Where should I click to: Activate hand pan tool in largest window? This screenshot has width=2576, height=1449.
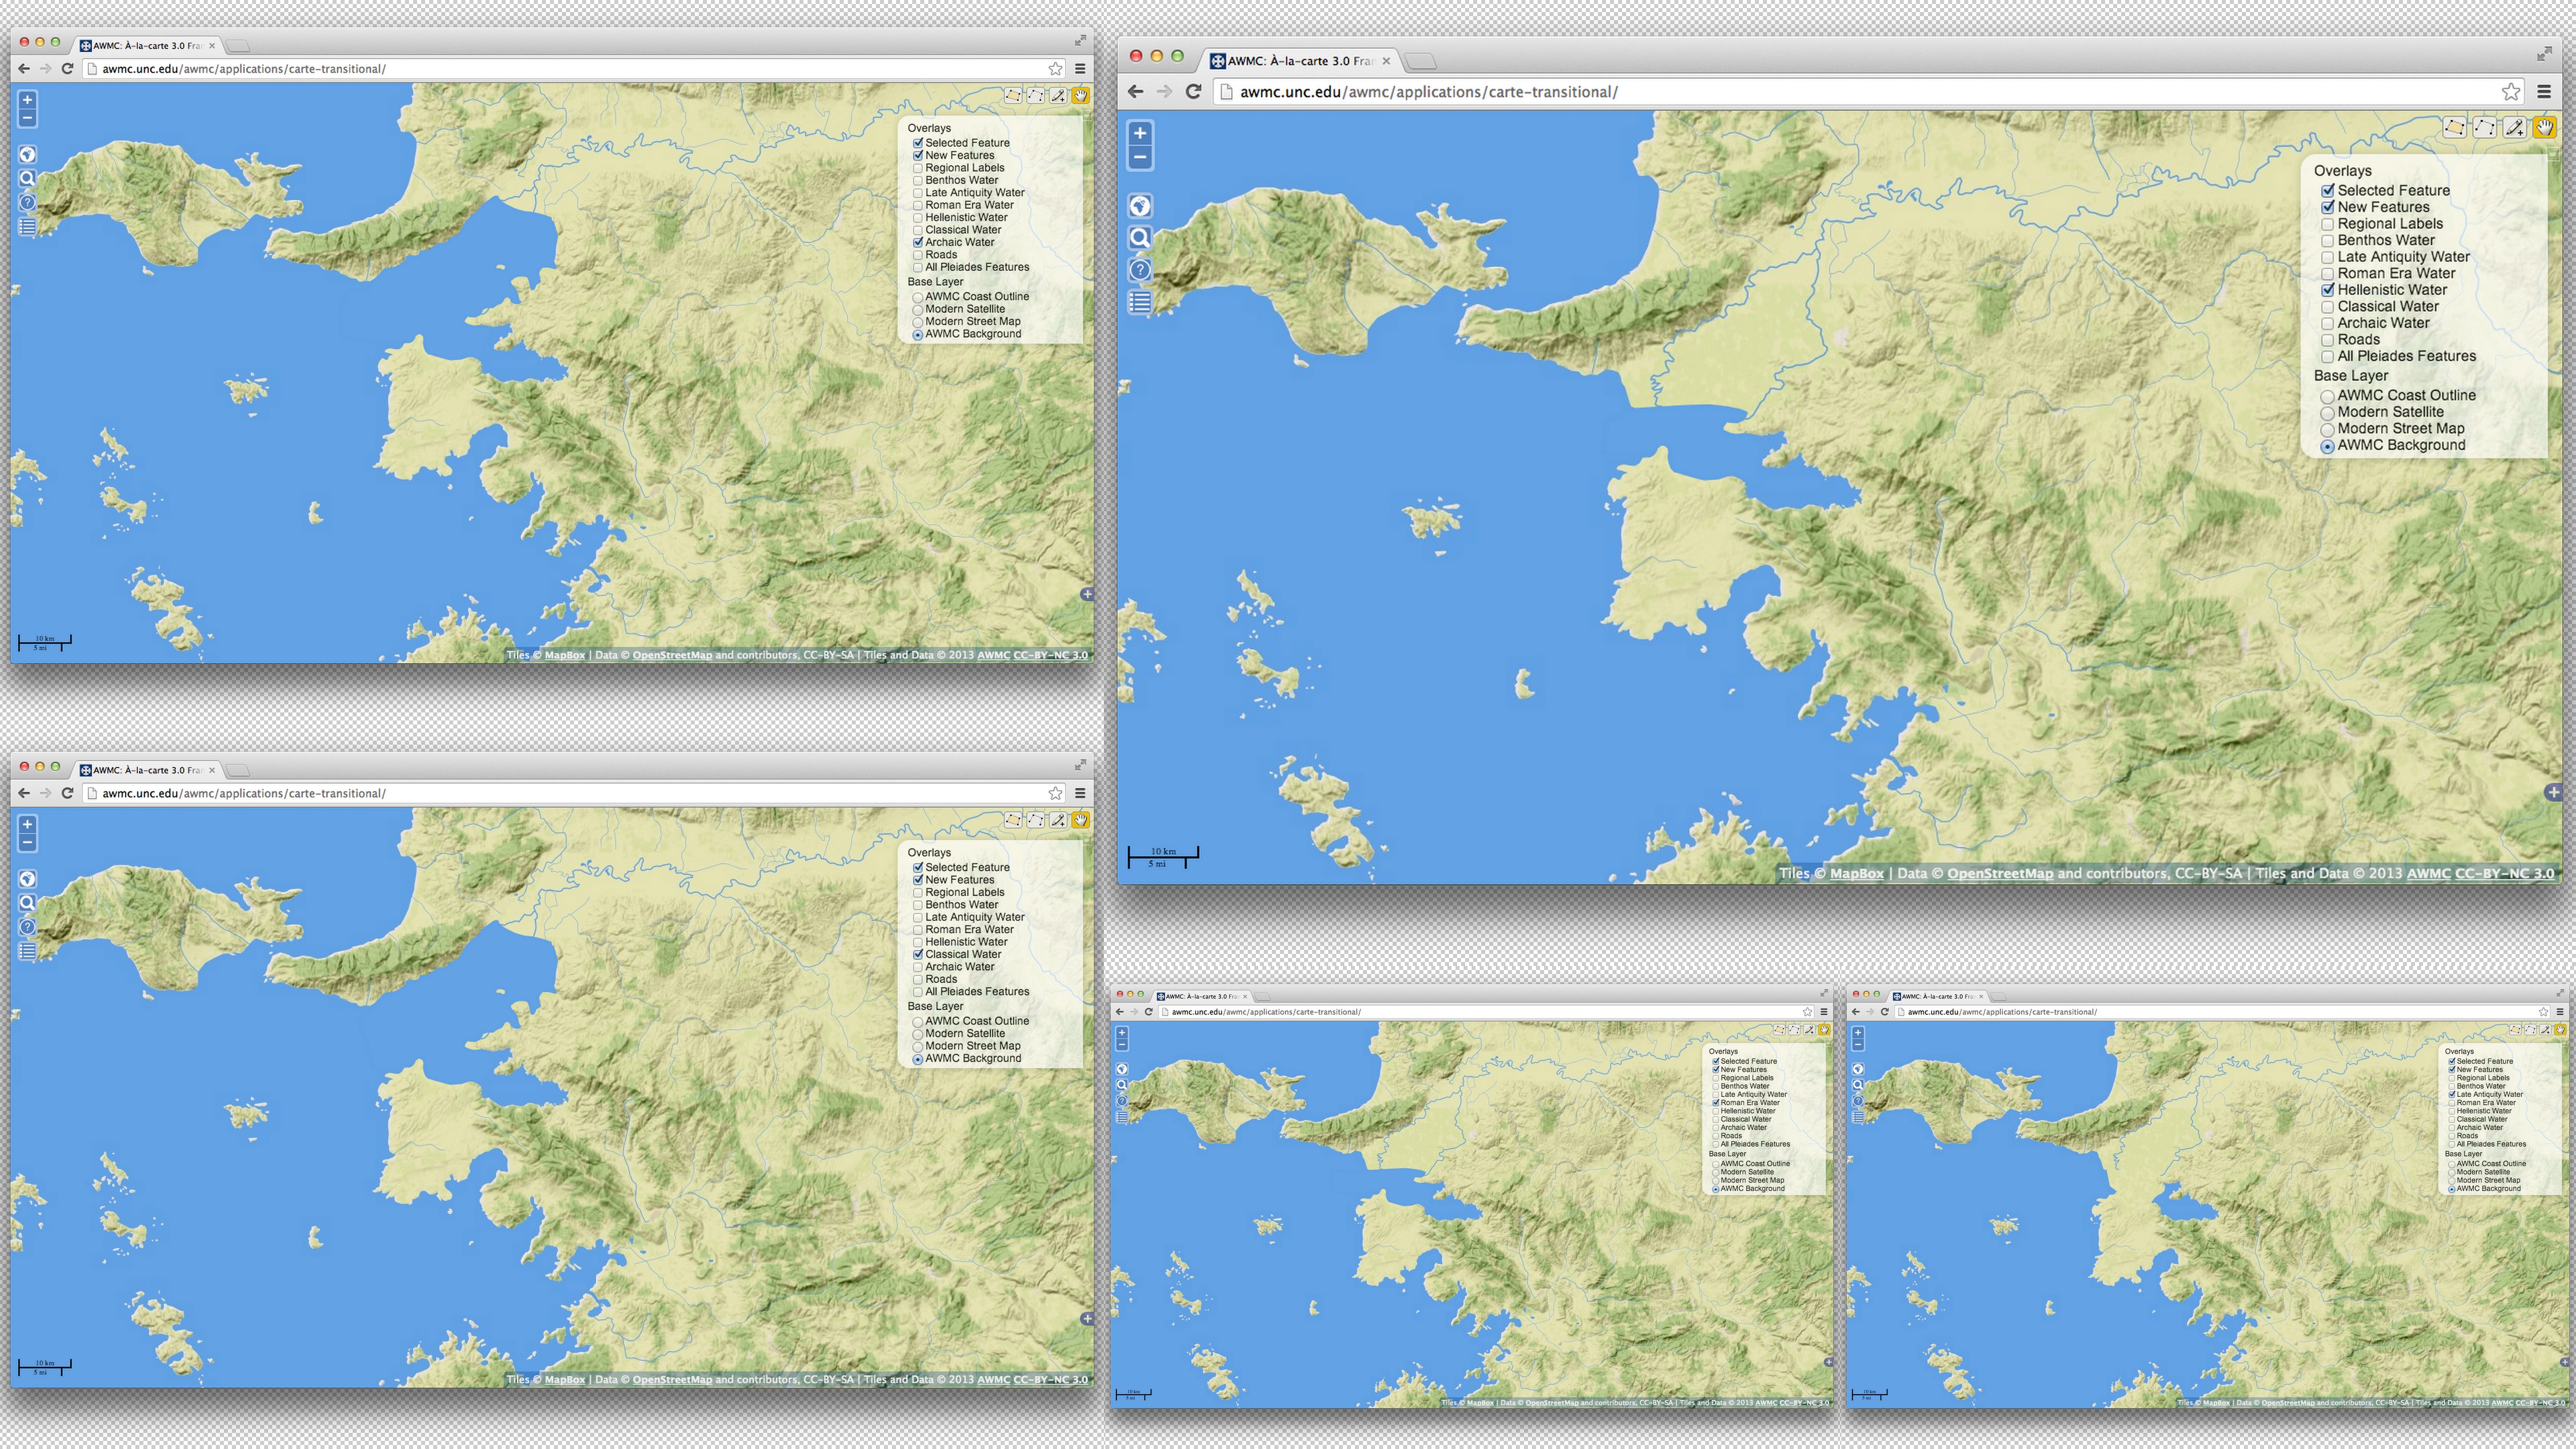[2544, 127]
